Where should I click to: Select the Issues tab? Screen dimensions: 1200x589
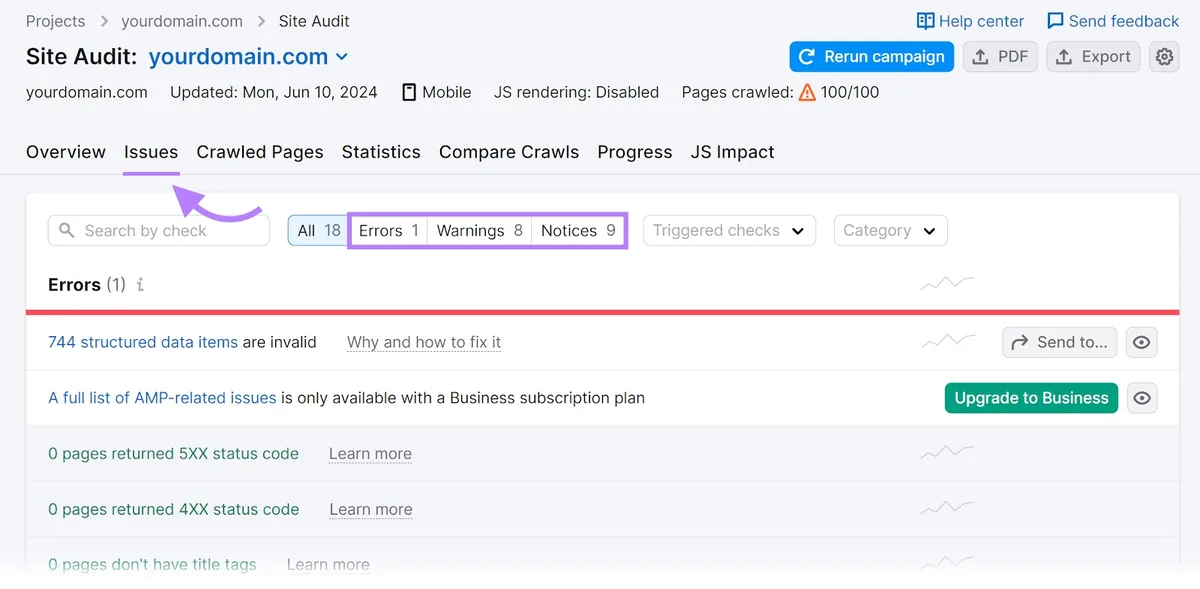(151, 152)
